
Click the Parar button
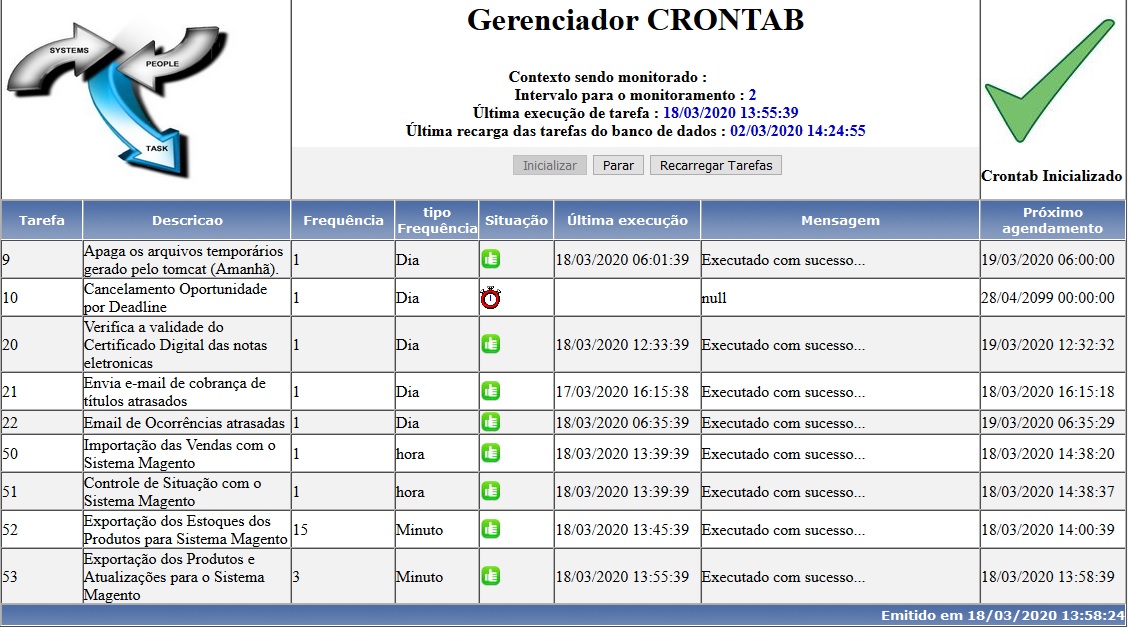[x=617, y=165]
